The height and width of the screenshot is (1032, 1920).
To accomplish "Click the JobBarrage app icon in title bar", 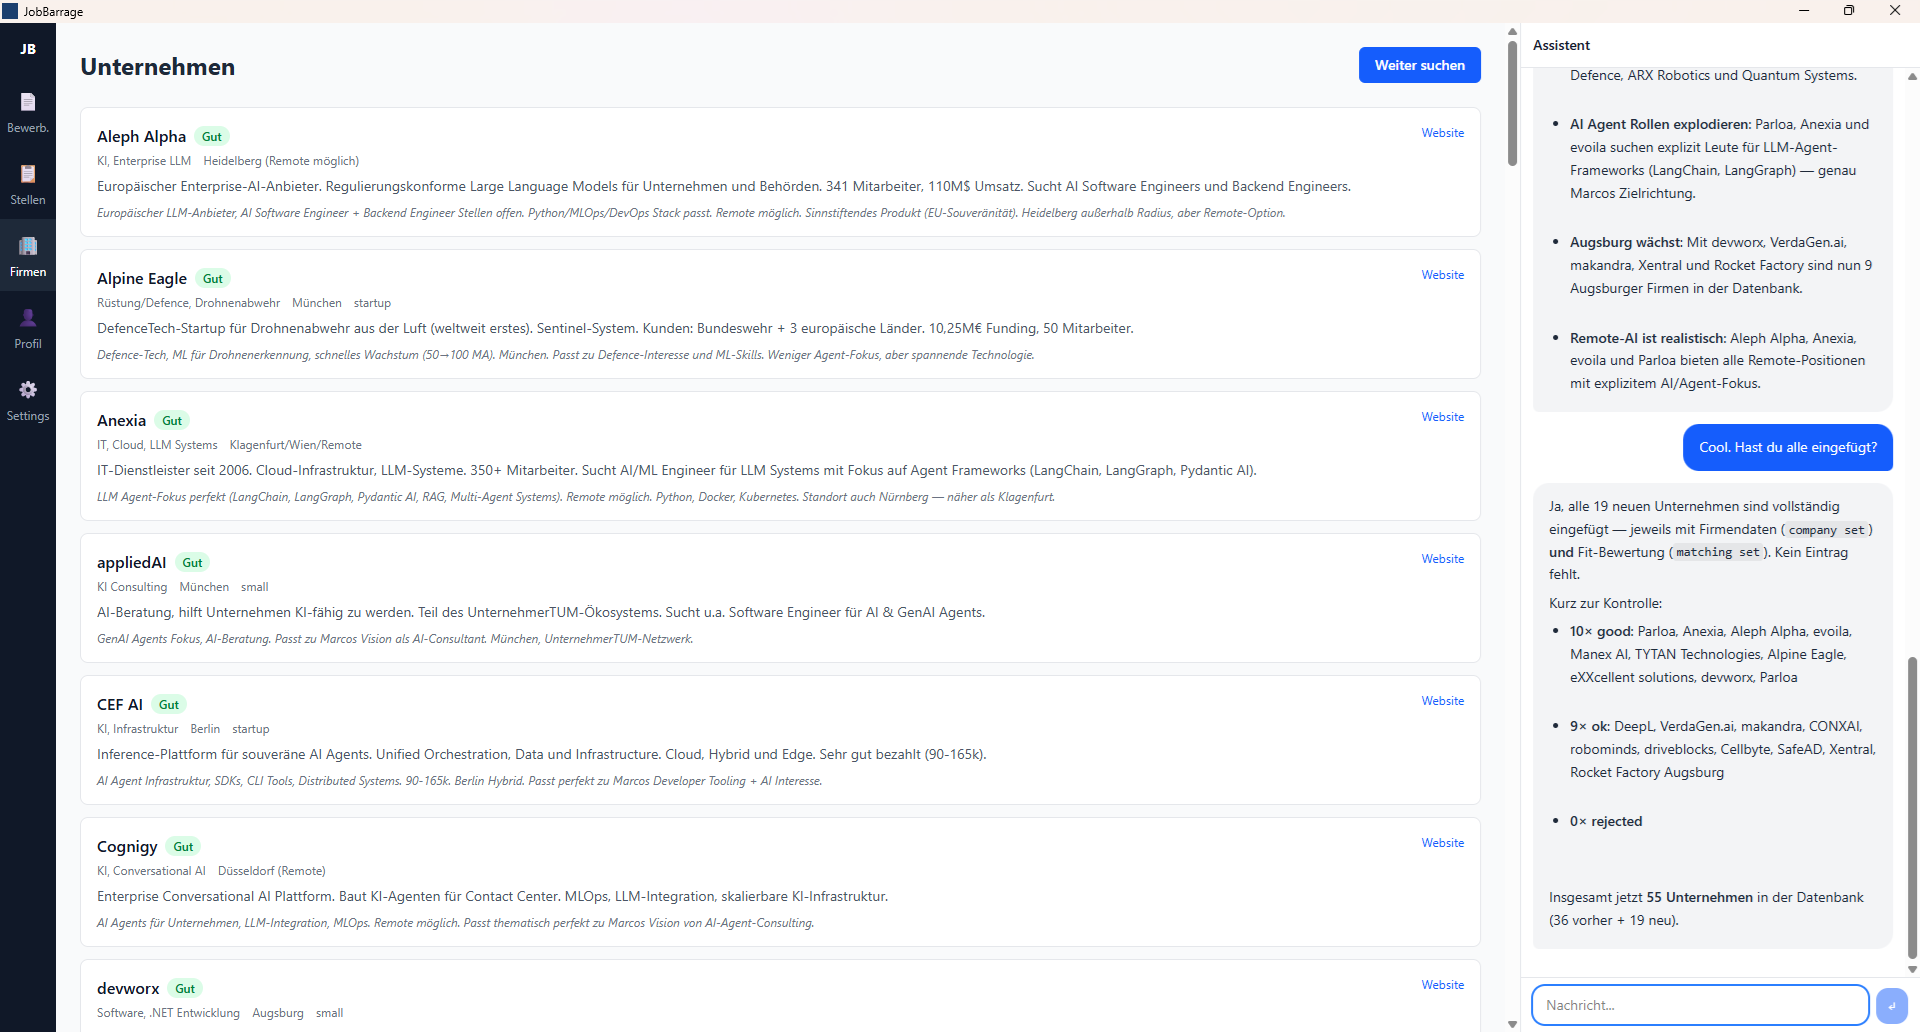I will pyautogui.click(x=10, y=11).
